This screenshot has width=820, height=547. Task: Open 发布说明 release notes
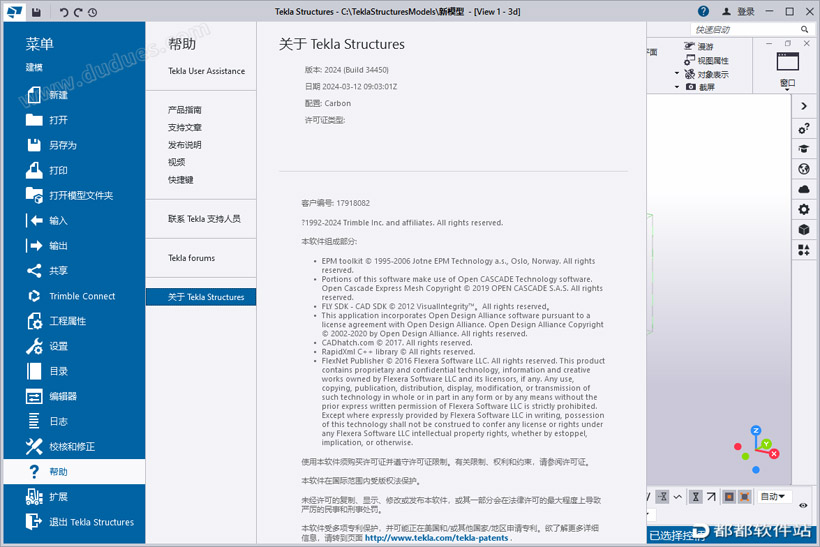pos(184,144)
